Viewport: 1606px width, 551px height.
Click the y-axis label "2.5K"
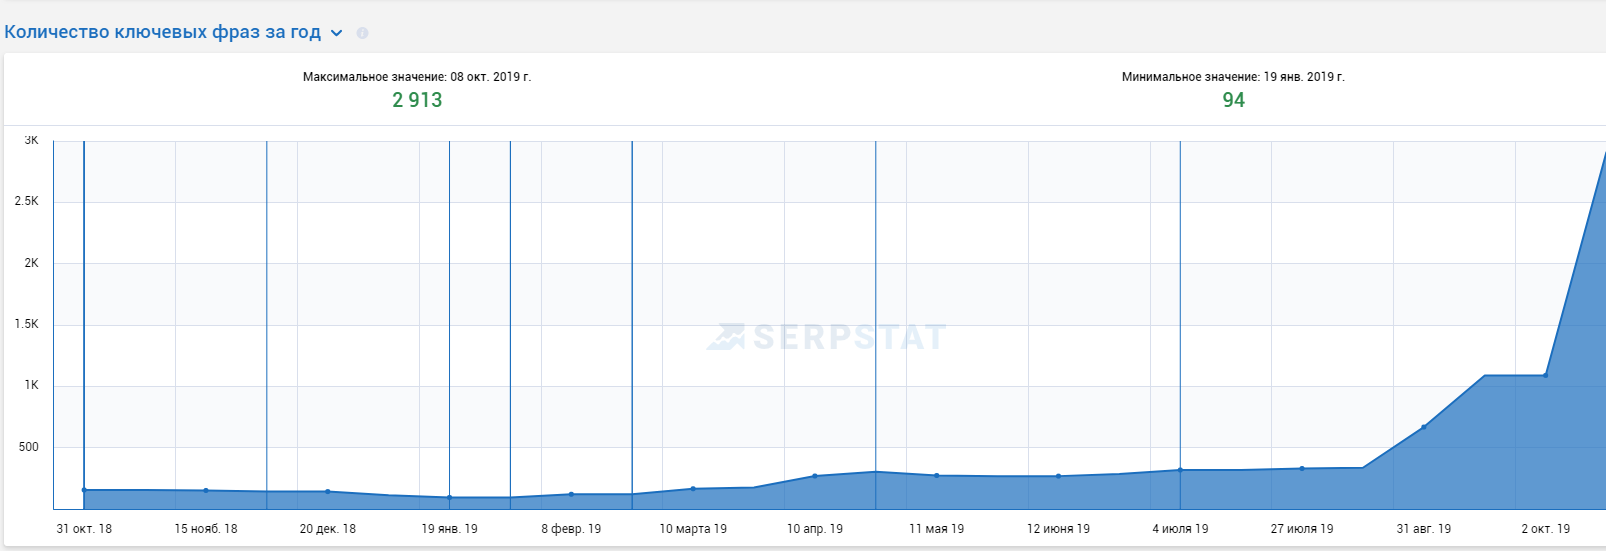pyautogui.click(x=27, y=202)
